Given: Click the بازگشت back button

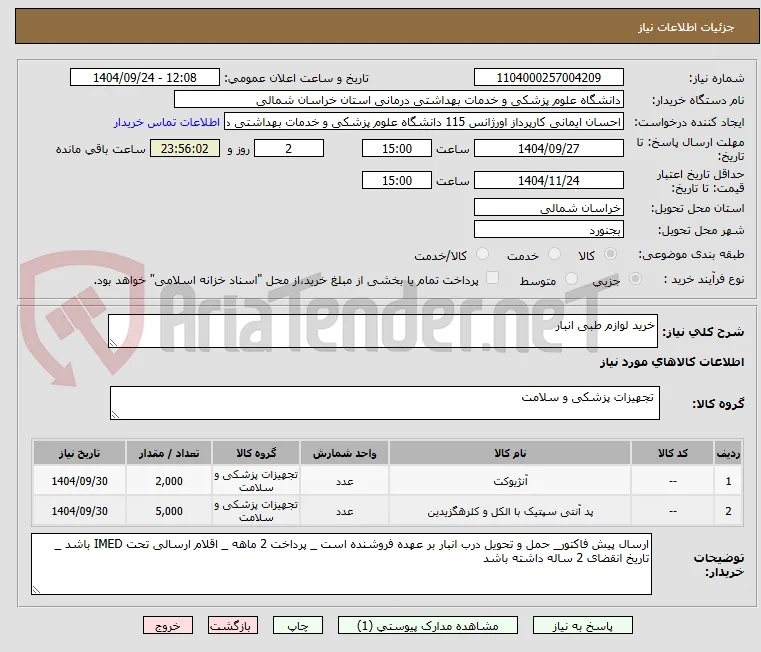Looking at the screenshot, I should tap(232, 625).
